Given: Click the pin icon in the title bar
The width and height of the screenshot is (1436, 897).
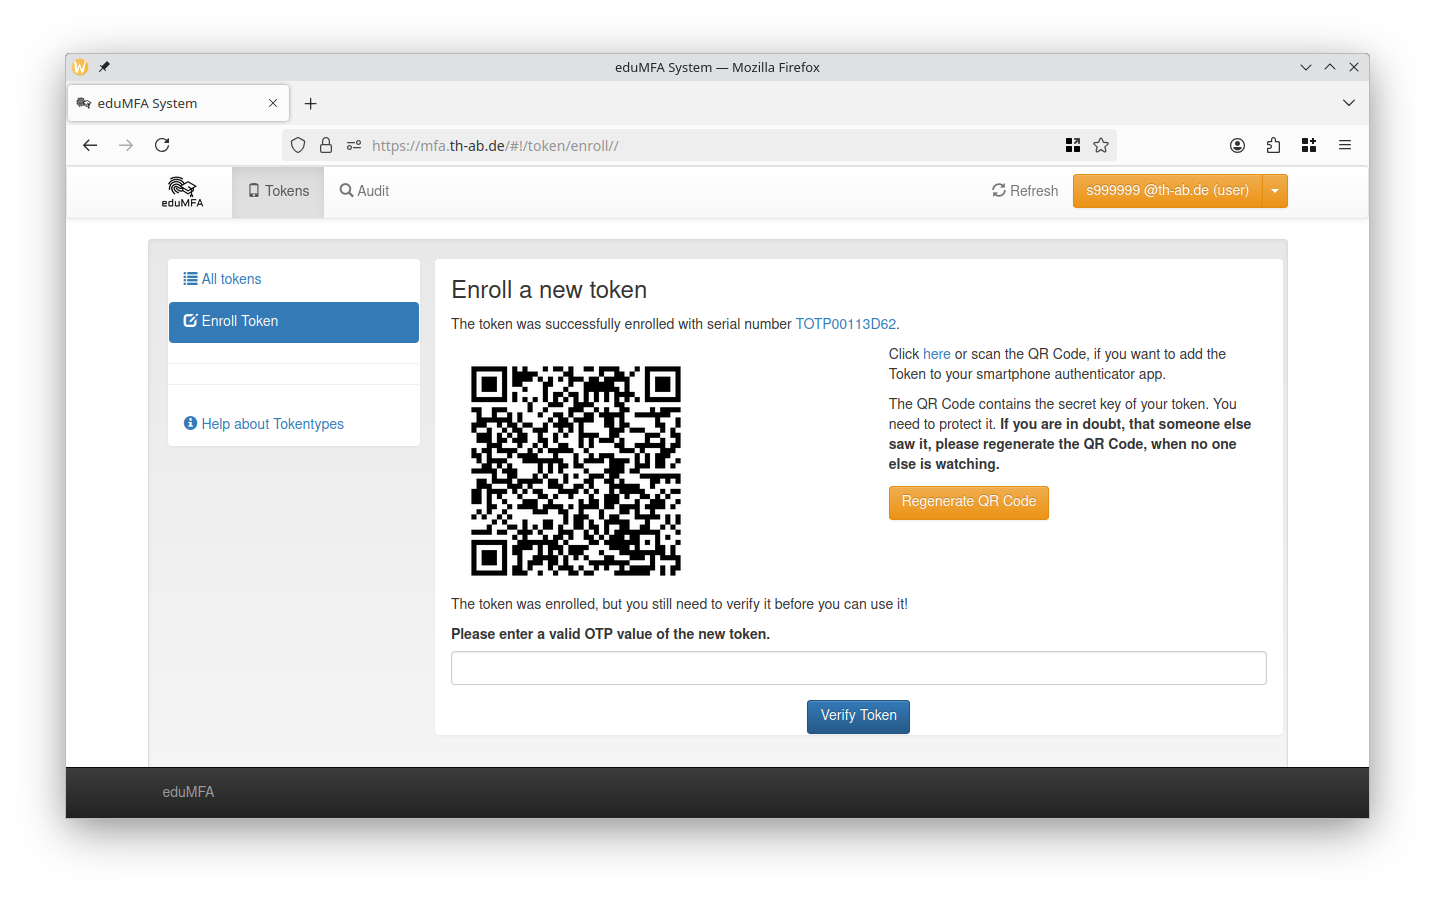Looking at the screenshot, I should (104, 67).
